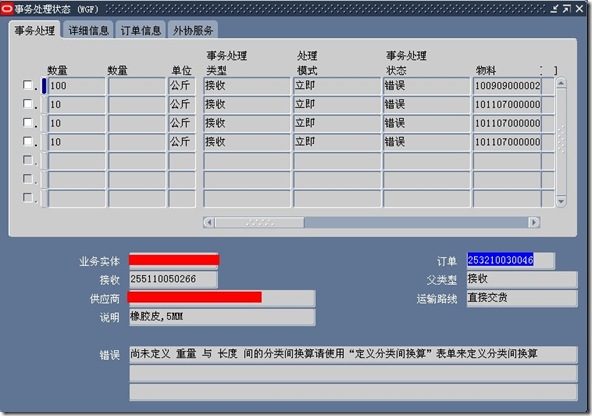
Task: Open the 详细信息 tab
Action: [x=88, y=30]
